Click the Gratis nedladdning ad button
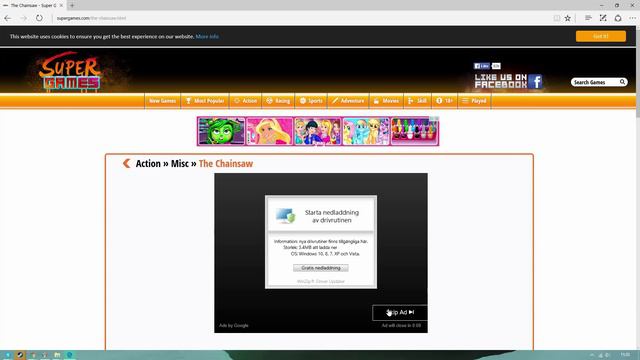Viewport: 640px width, 360px height. pos(321,268)
